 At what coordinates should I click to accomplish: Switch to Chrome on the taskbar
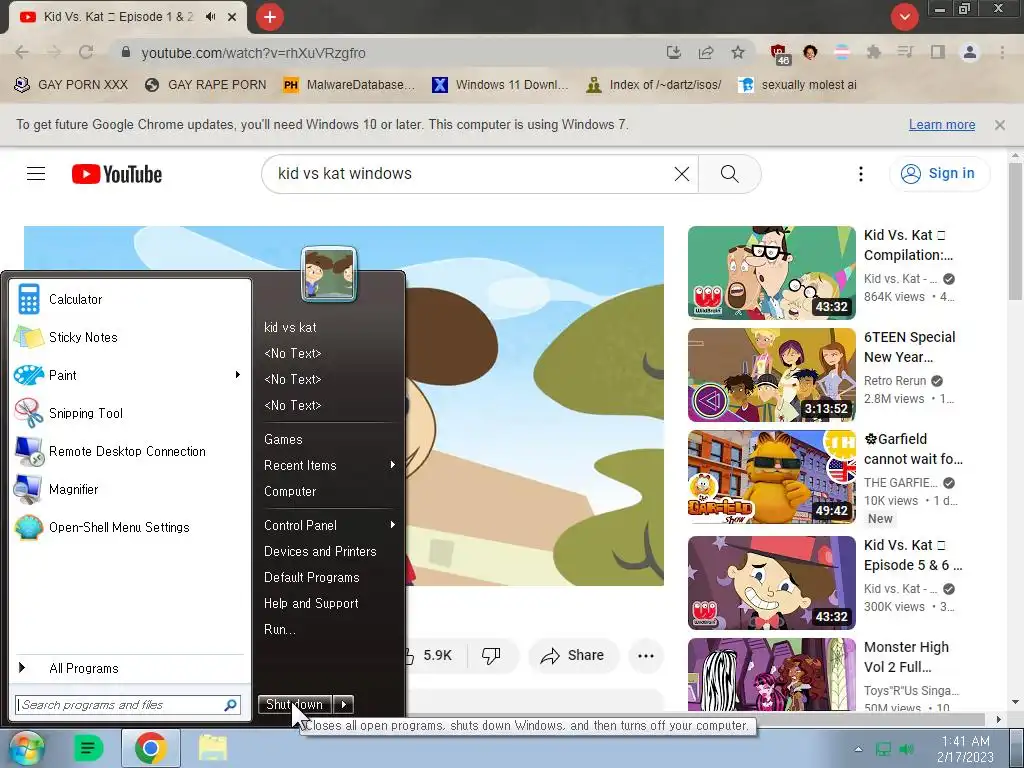(150, 748)
